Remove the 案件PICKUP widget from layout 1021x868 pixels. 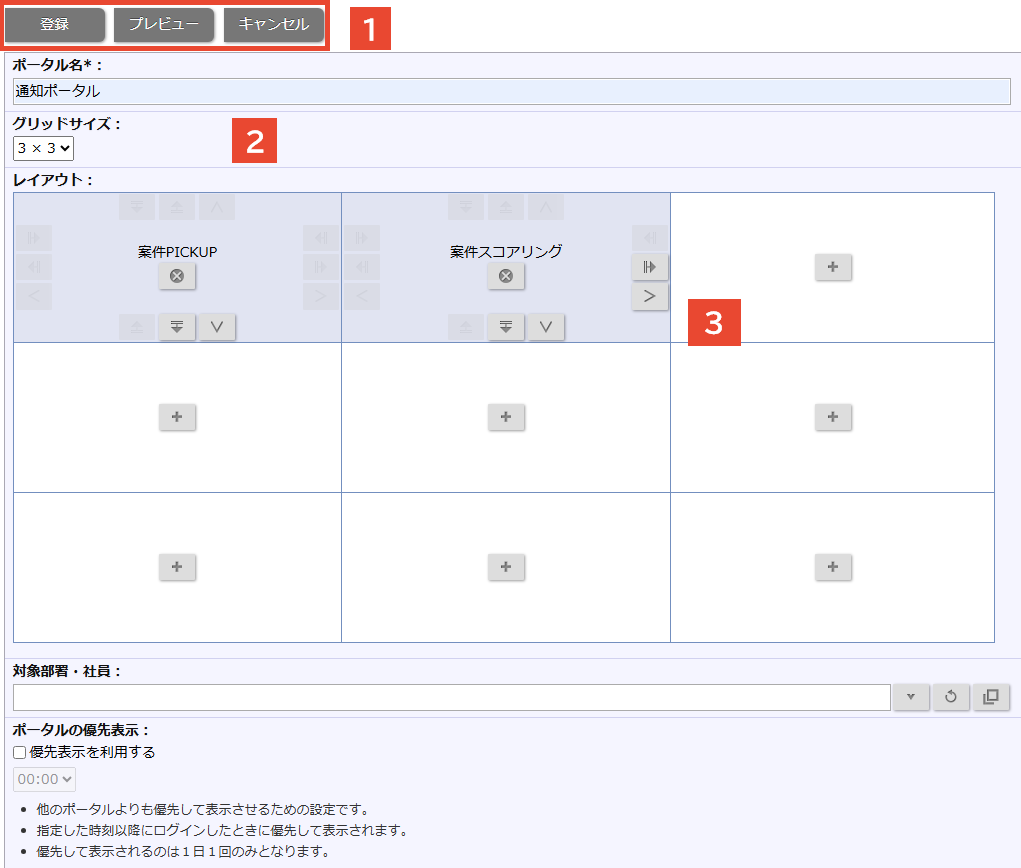click(x=177, y=277)
